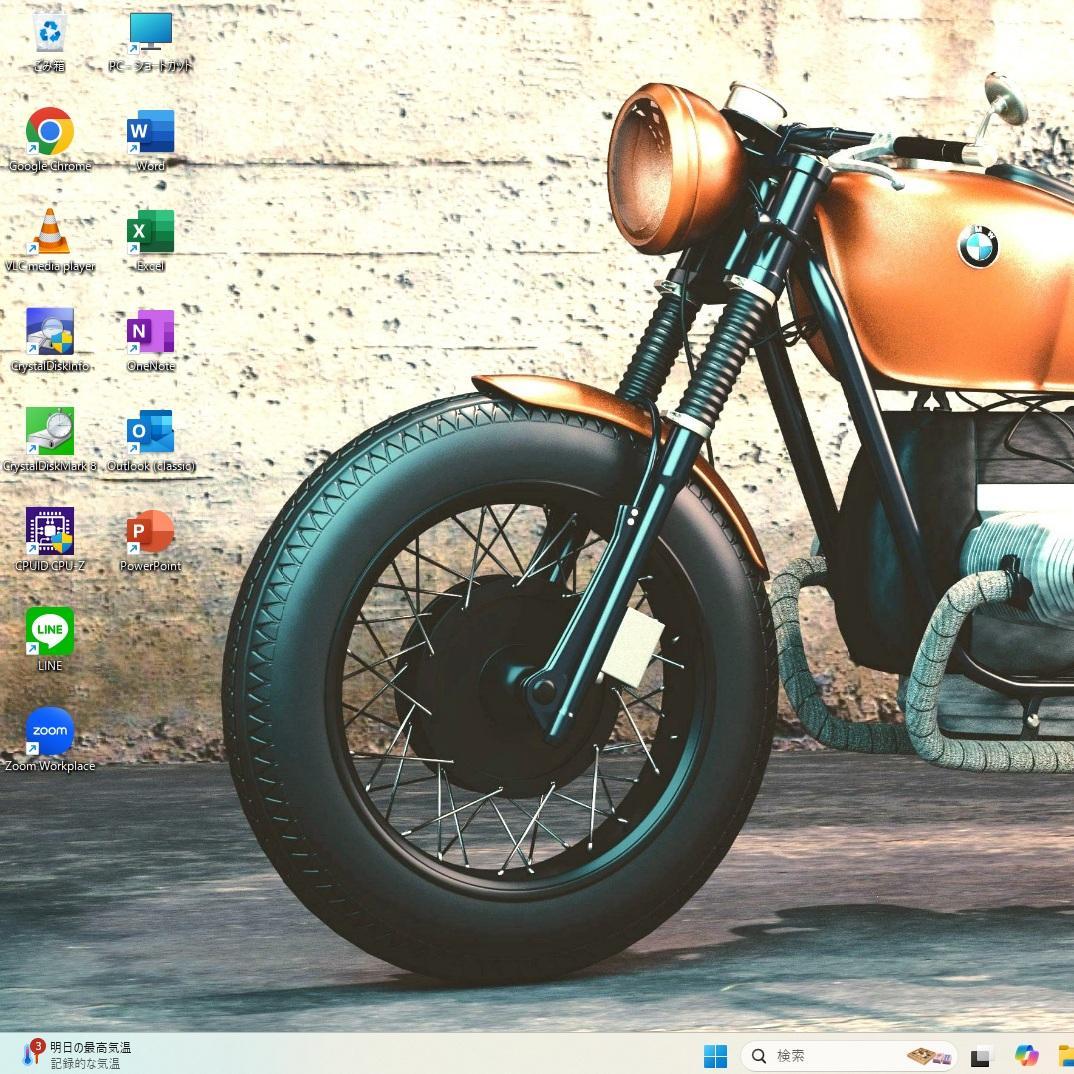Select the CrystalDiskInfo shortcut

click(x=49, y=332)
